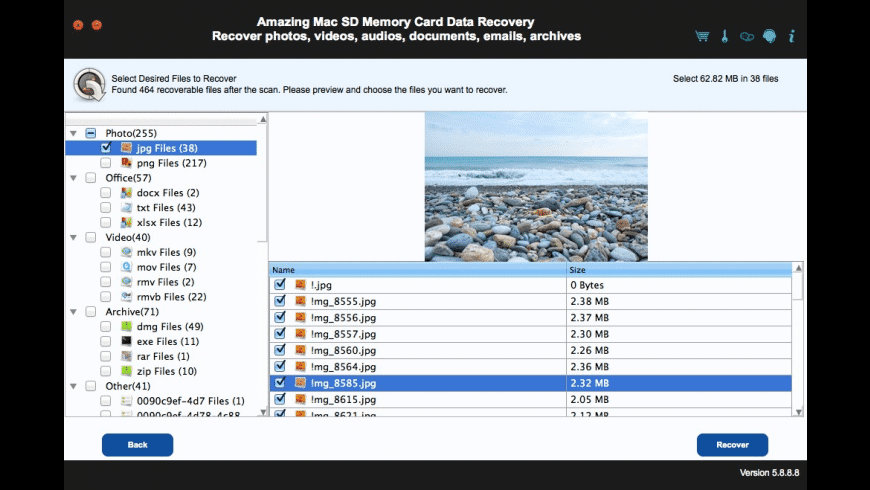
Task: Toggle the Photo(255) category checkbox
Action: (x=90, y=133)
